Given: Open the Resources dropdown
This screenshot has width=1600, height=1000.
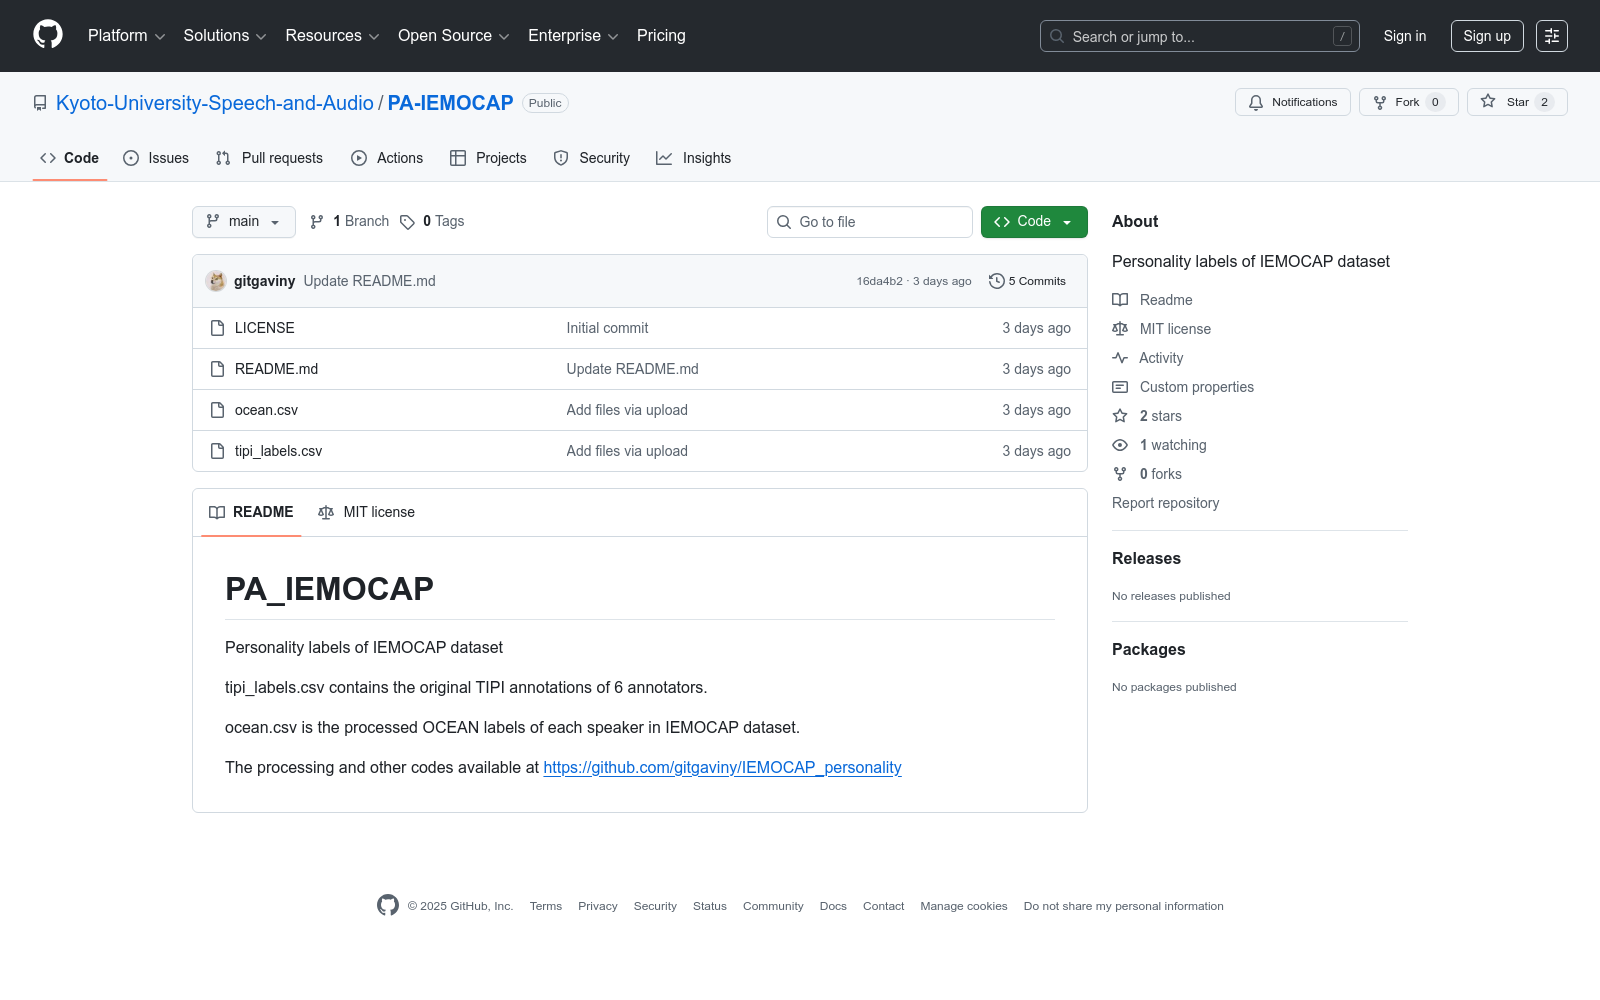Looking at the screenshot, I should pyautogui.click(x=332, y=36).
